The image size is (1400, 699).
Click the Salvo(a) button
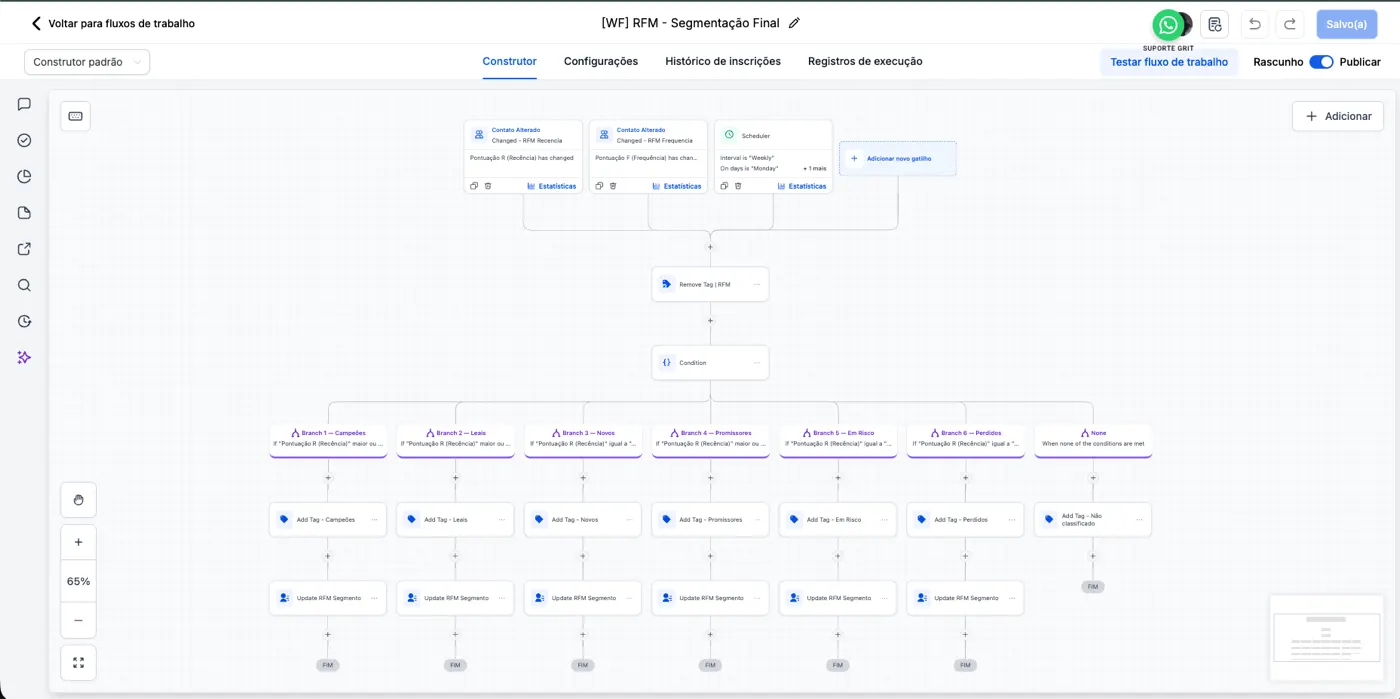coord(1346,24)
